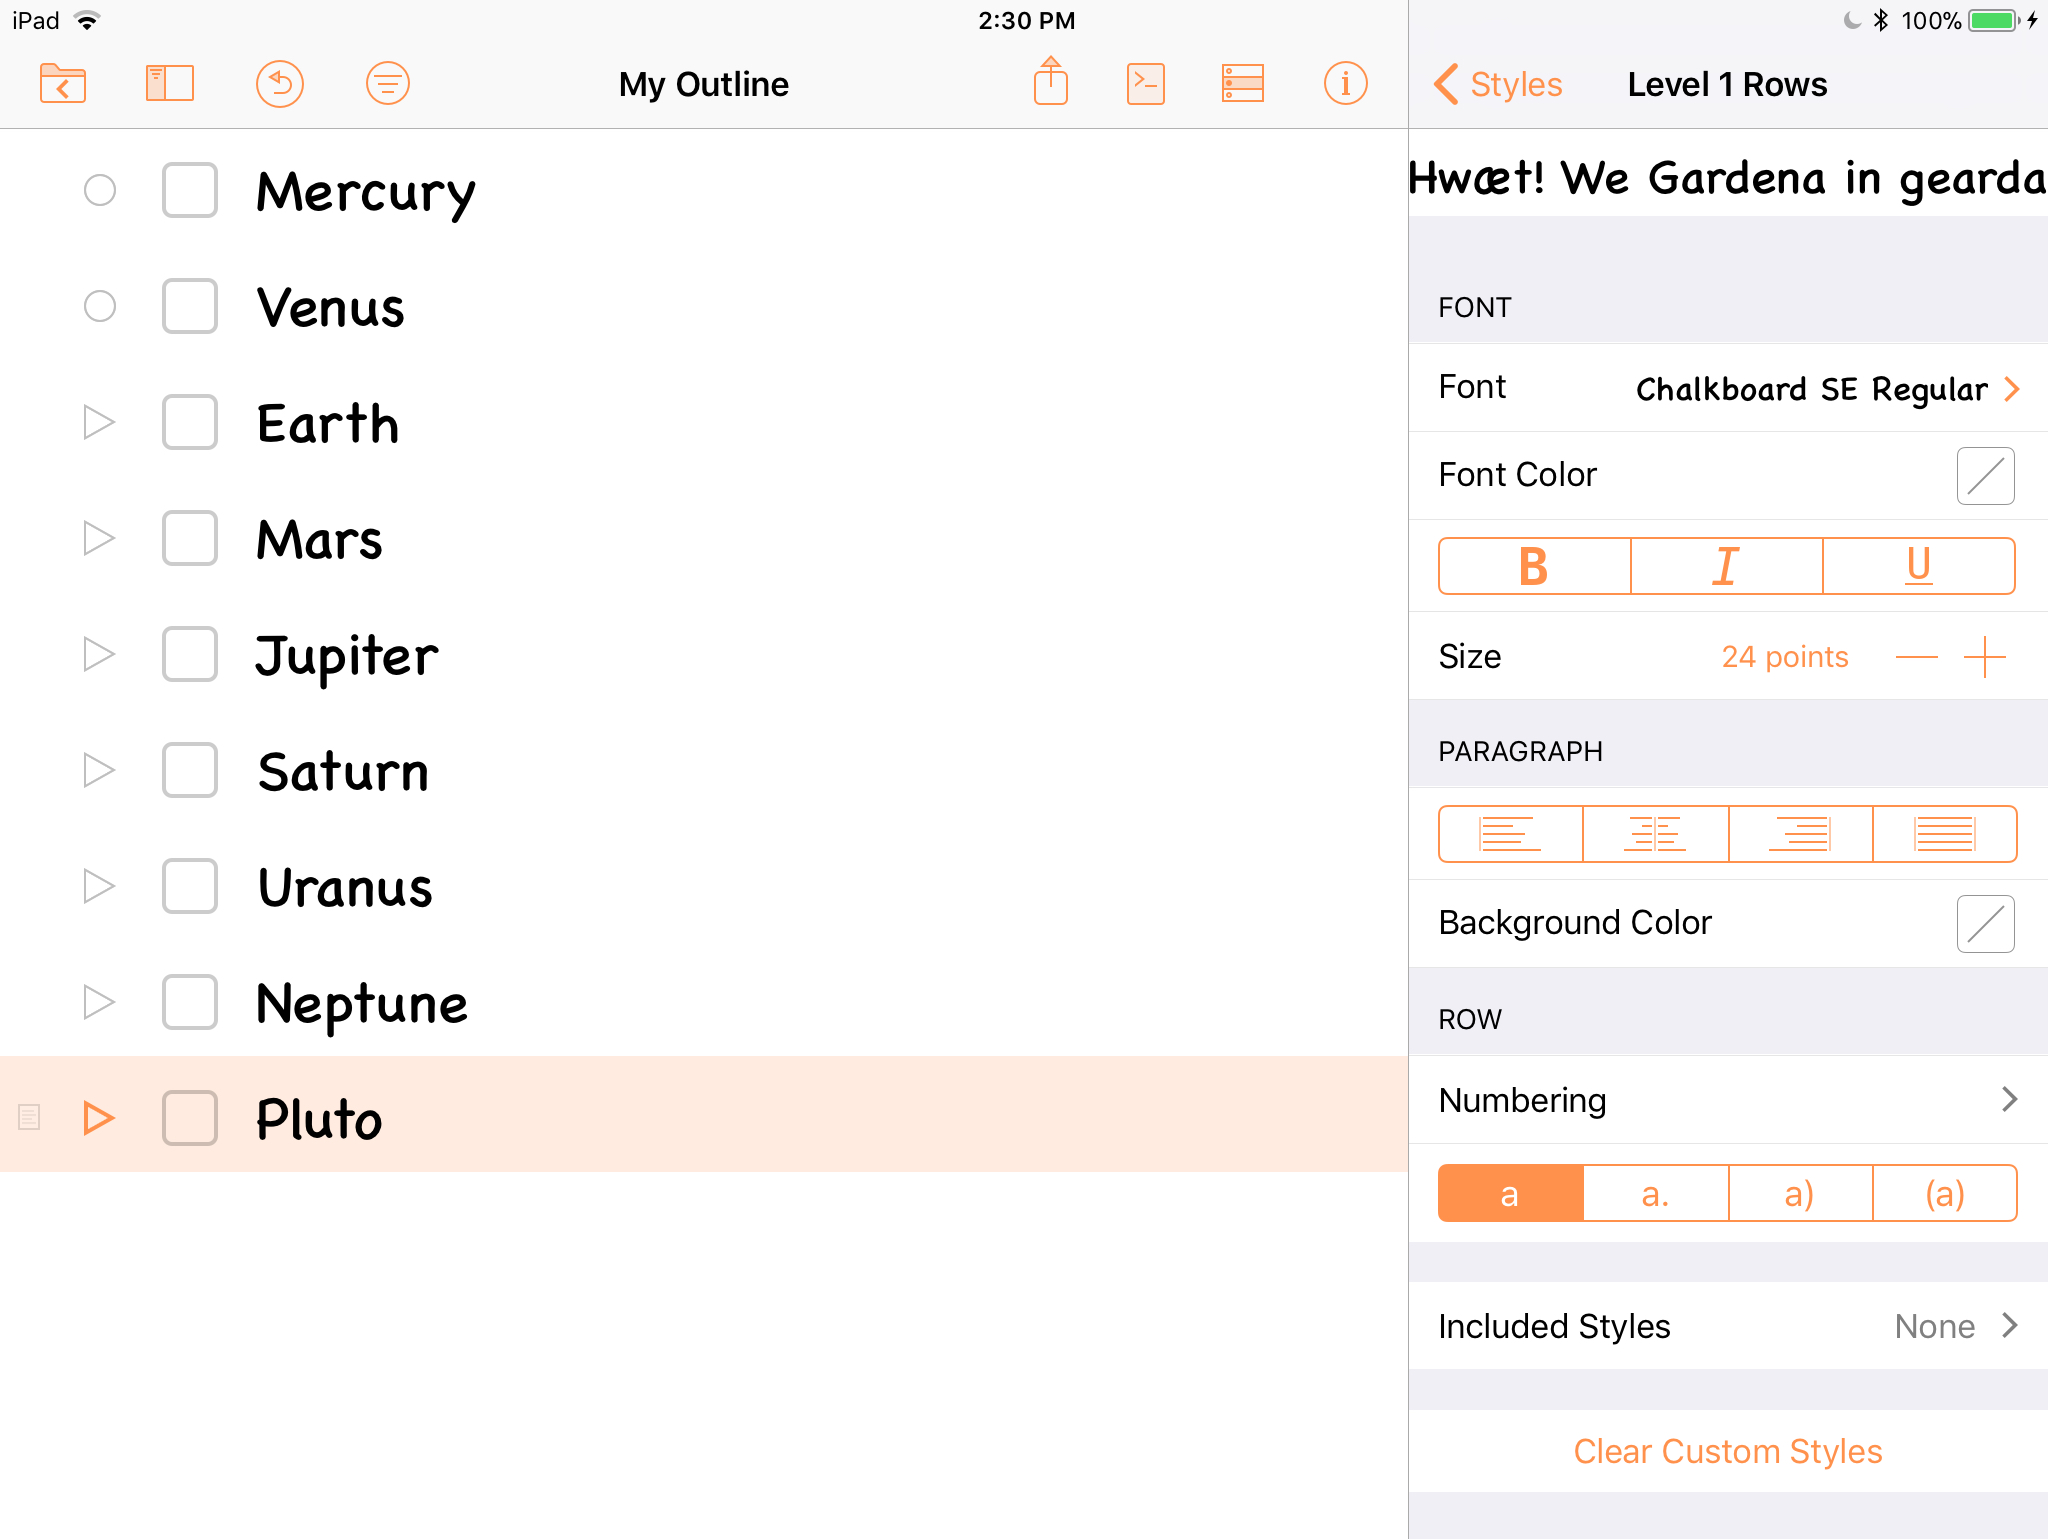
Task: Open the automation console icon
Action: [1145, 84]
